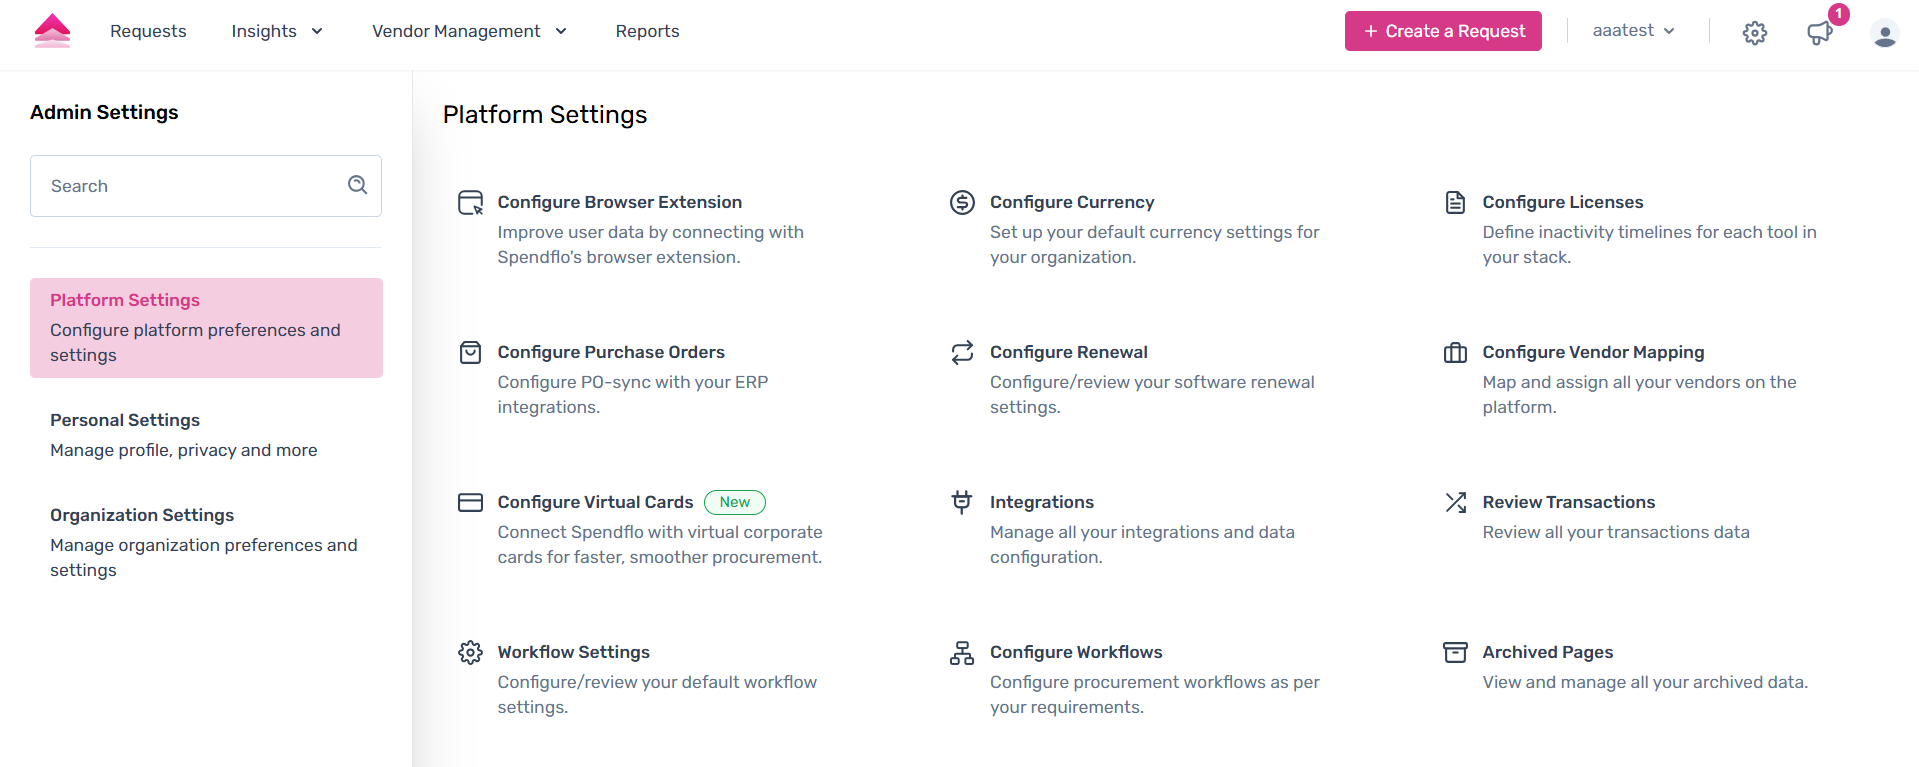Click the Configure Renewal arrows icon

[962, 353]
